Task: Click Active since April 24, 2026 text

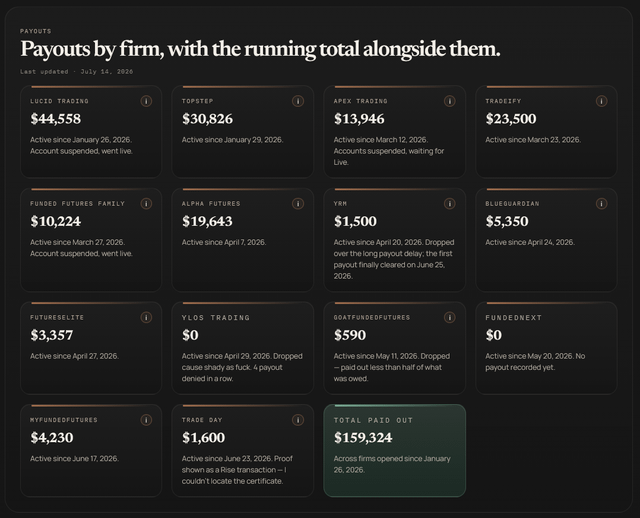Action: (530, 242)
